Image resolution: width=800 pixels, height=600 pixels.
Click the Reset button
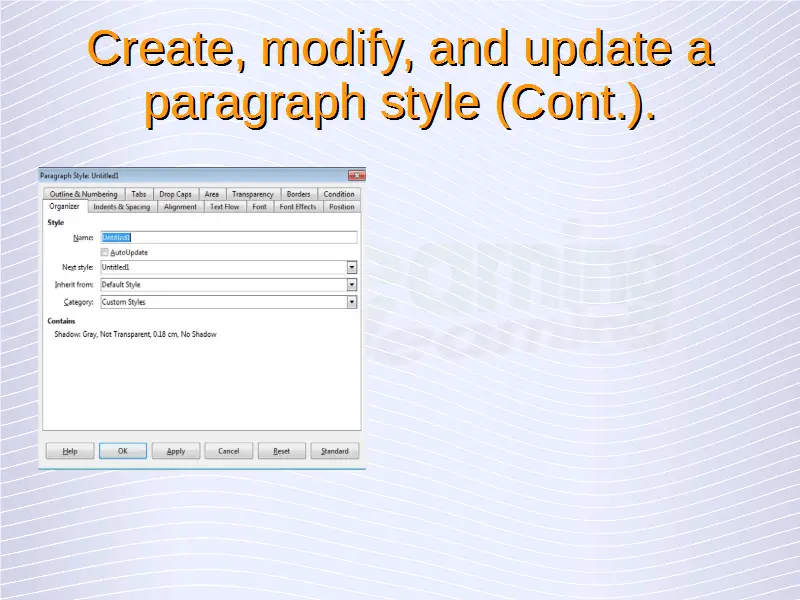282,451
